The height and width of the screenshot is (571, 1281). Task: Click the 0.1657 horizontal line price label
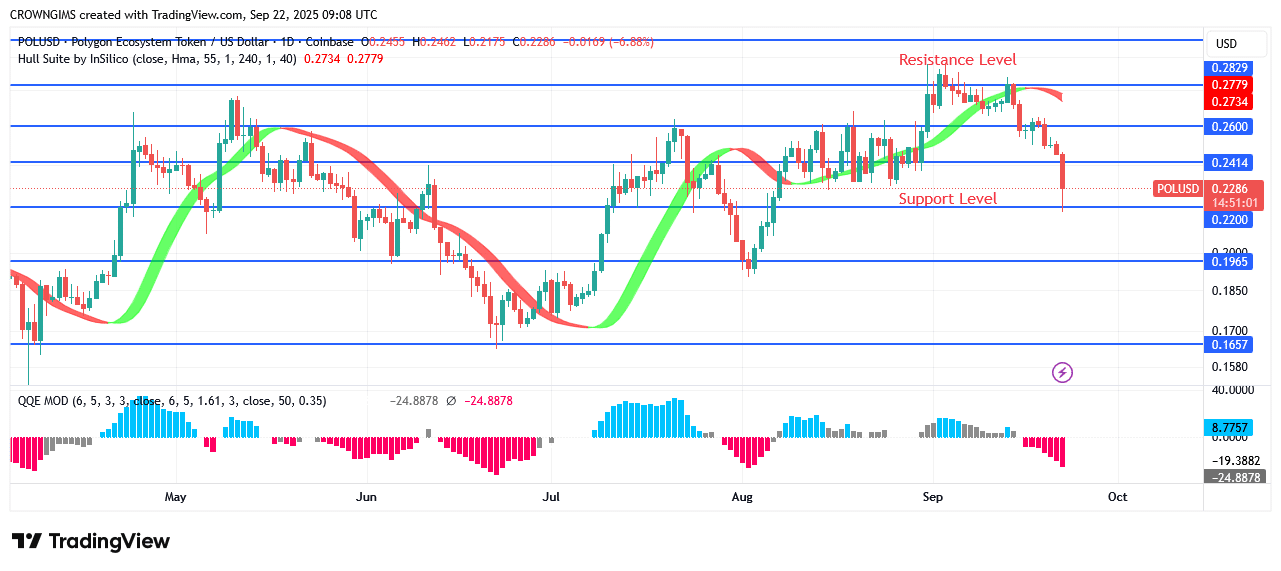[x=1229, y=344]
